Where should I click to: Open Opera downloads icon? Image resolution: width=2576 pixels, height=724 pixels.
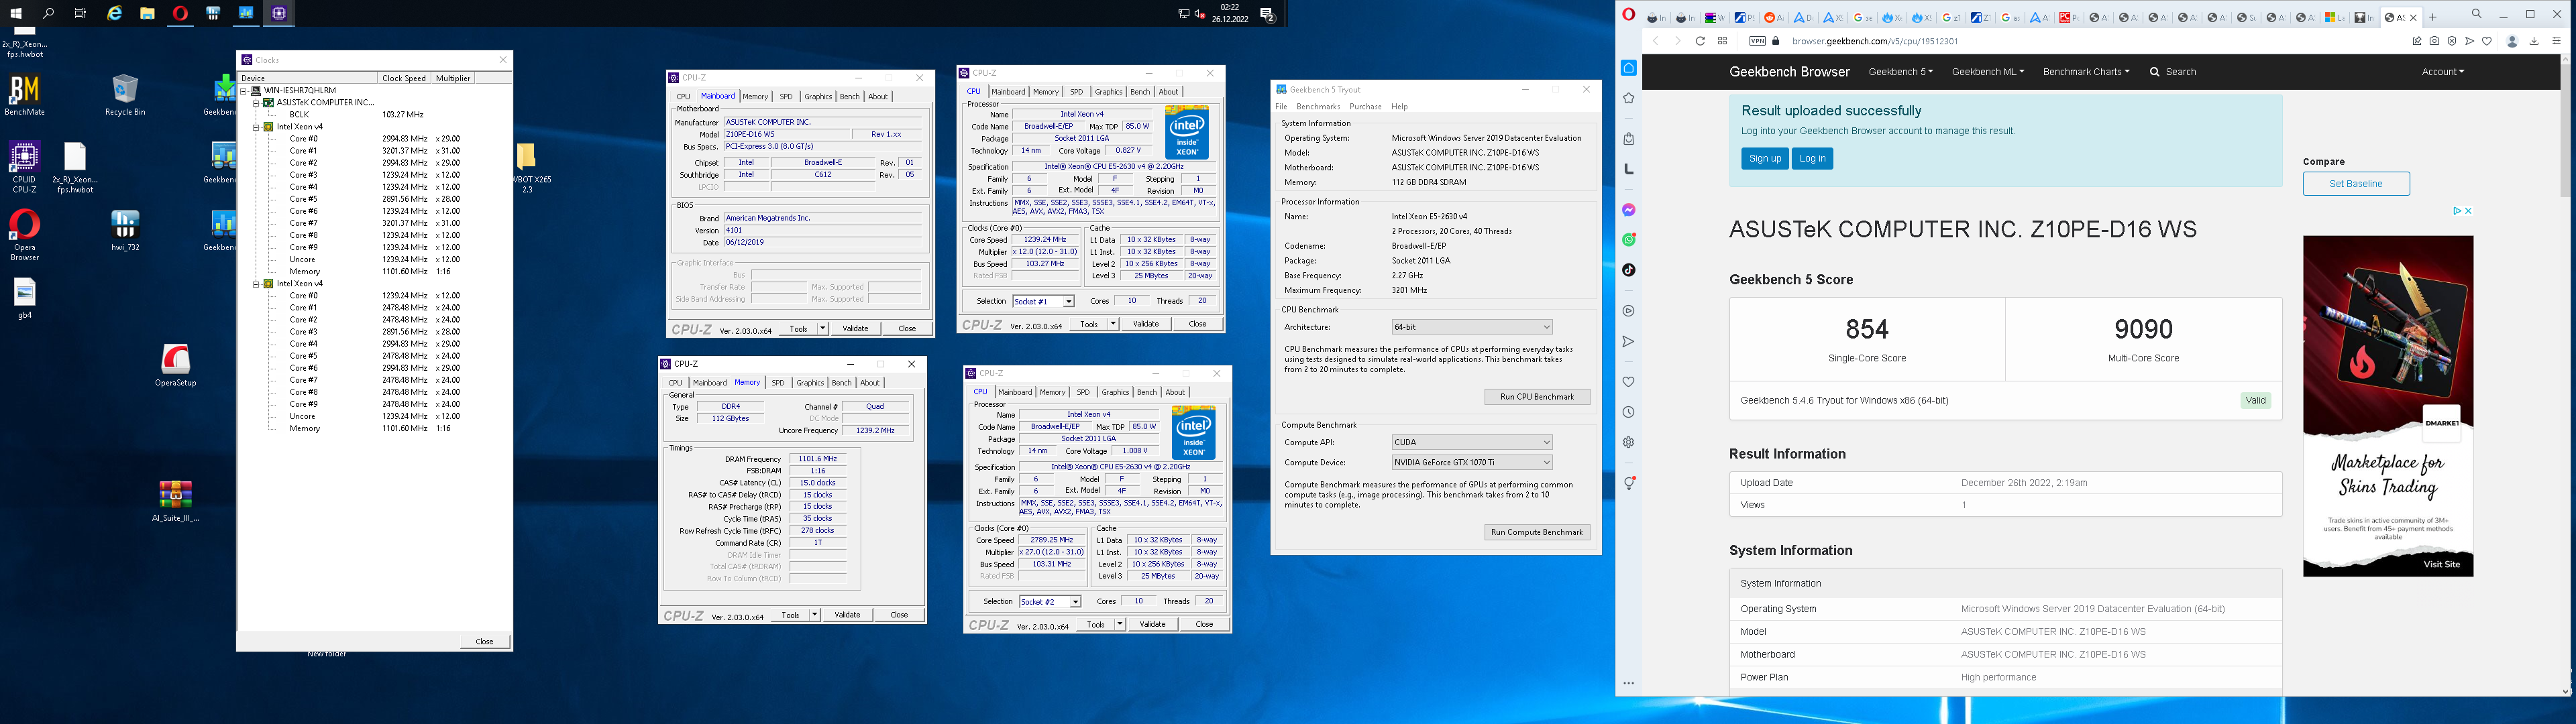tap(2534, 41)
